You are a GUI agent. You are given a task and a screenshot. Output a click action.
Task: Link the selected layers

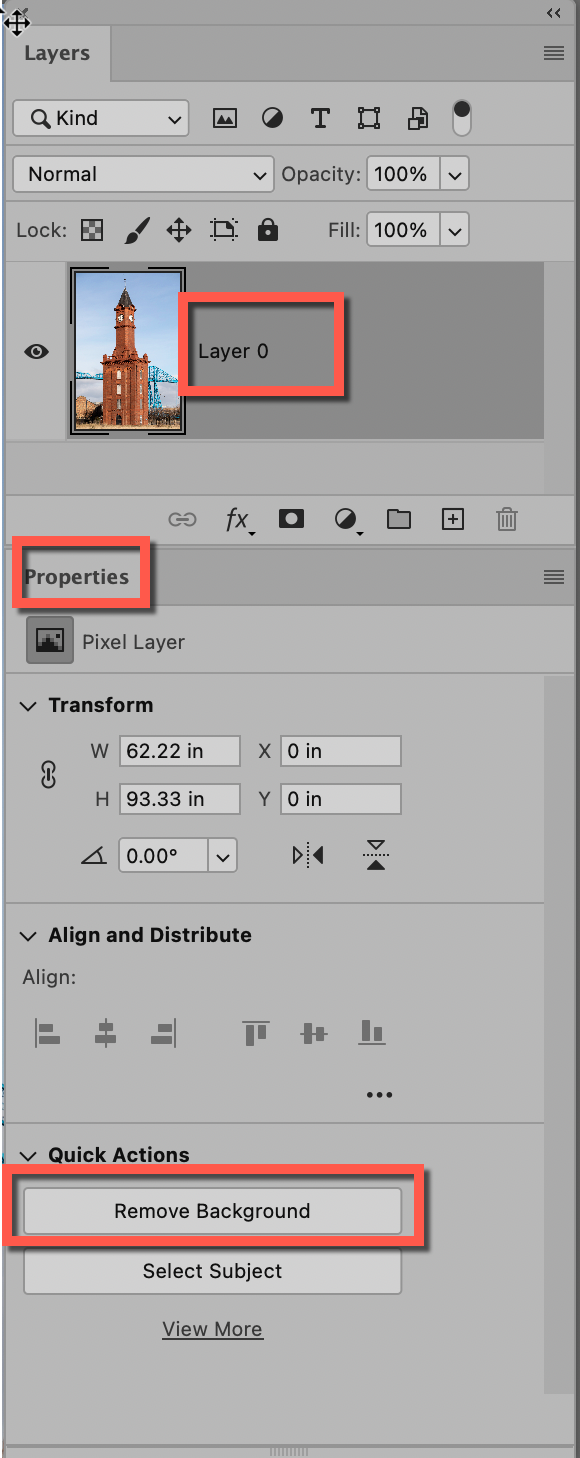183,519
